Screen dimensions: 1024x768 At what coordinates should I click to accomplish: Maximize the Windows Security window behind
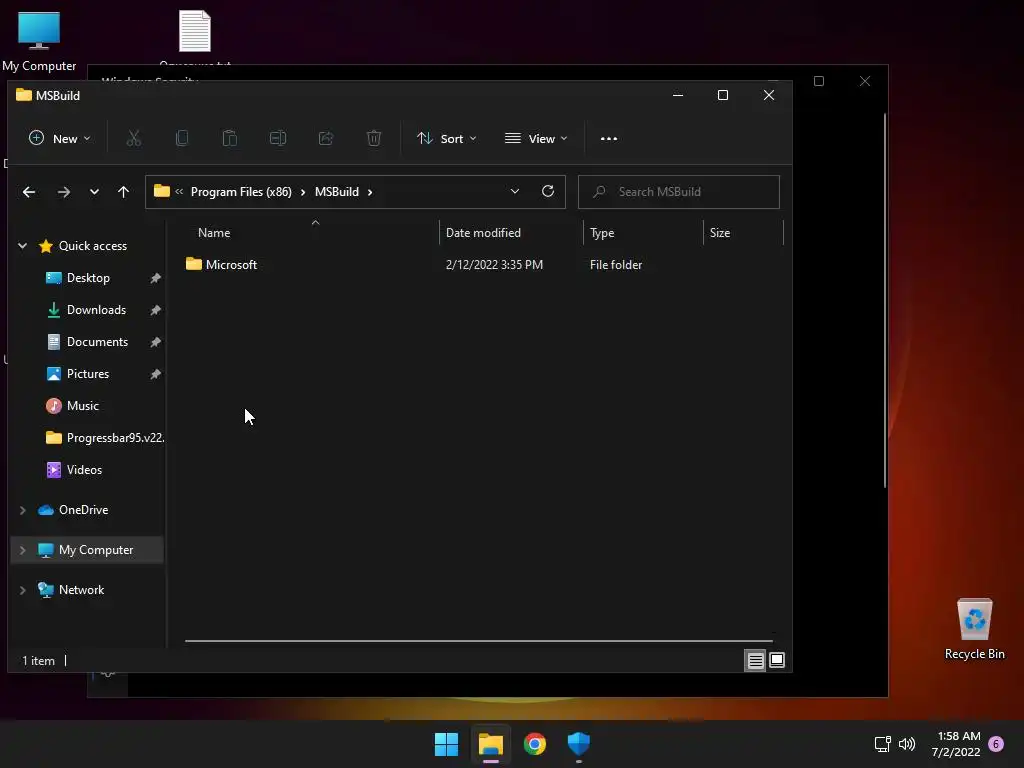pos(818,81)
